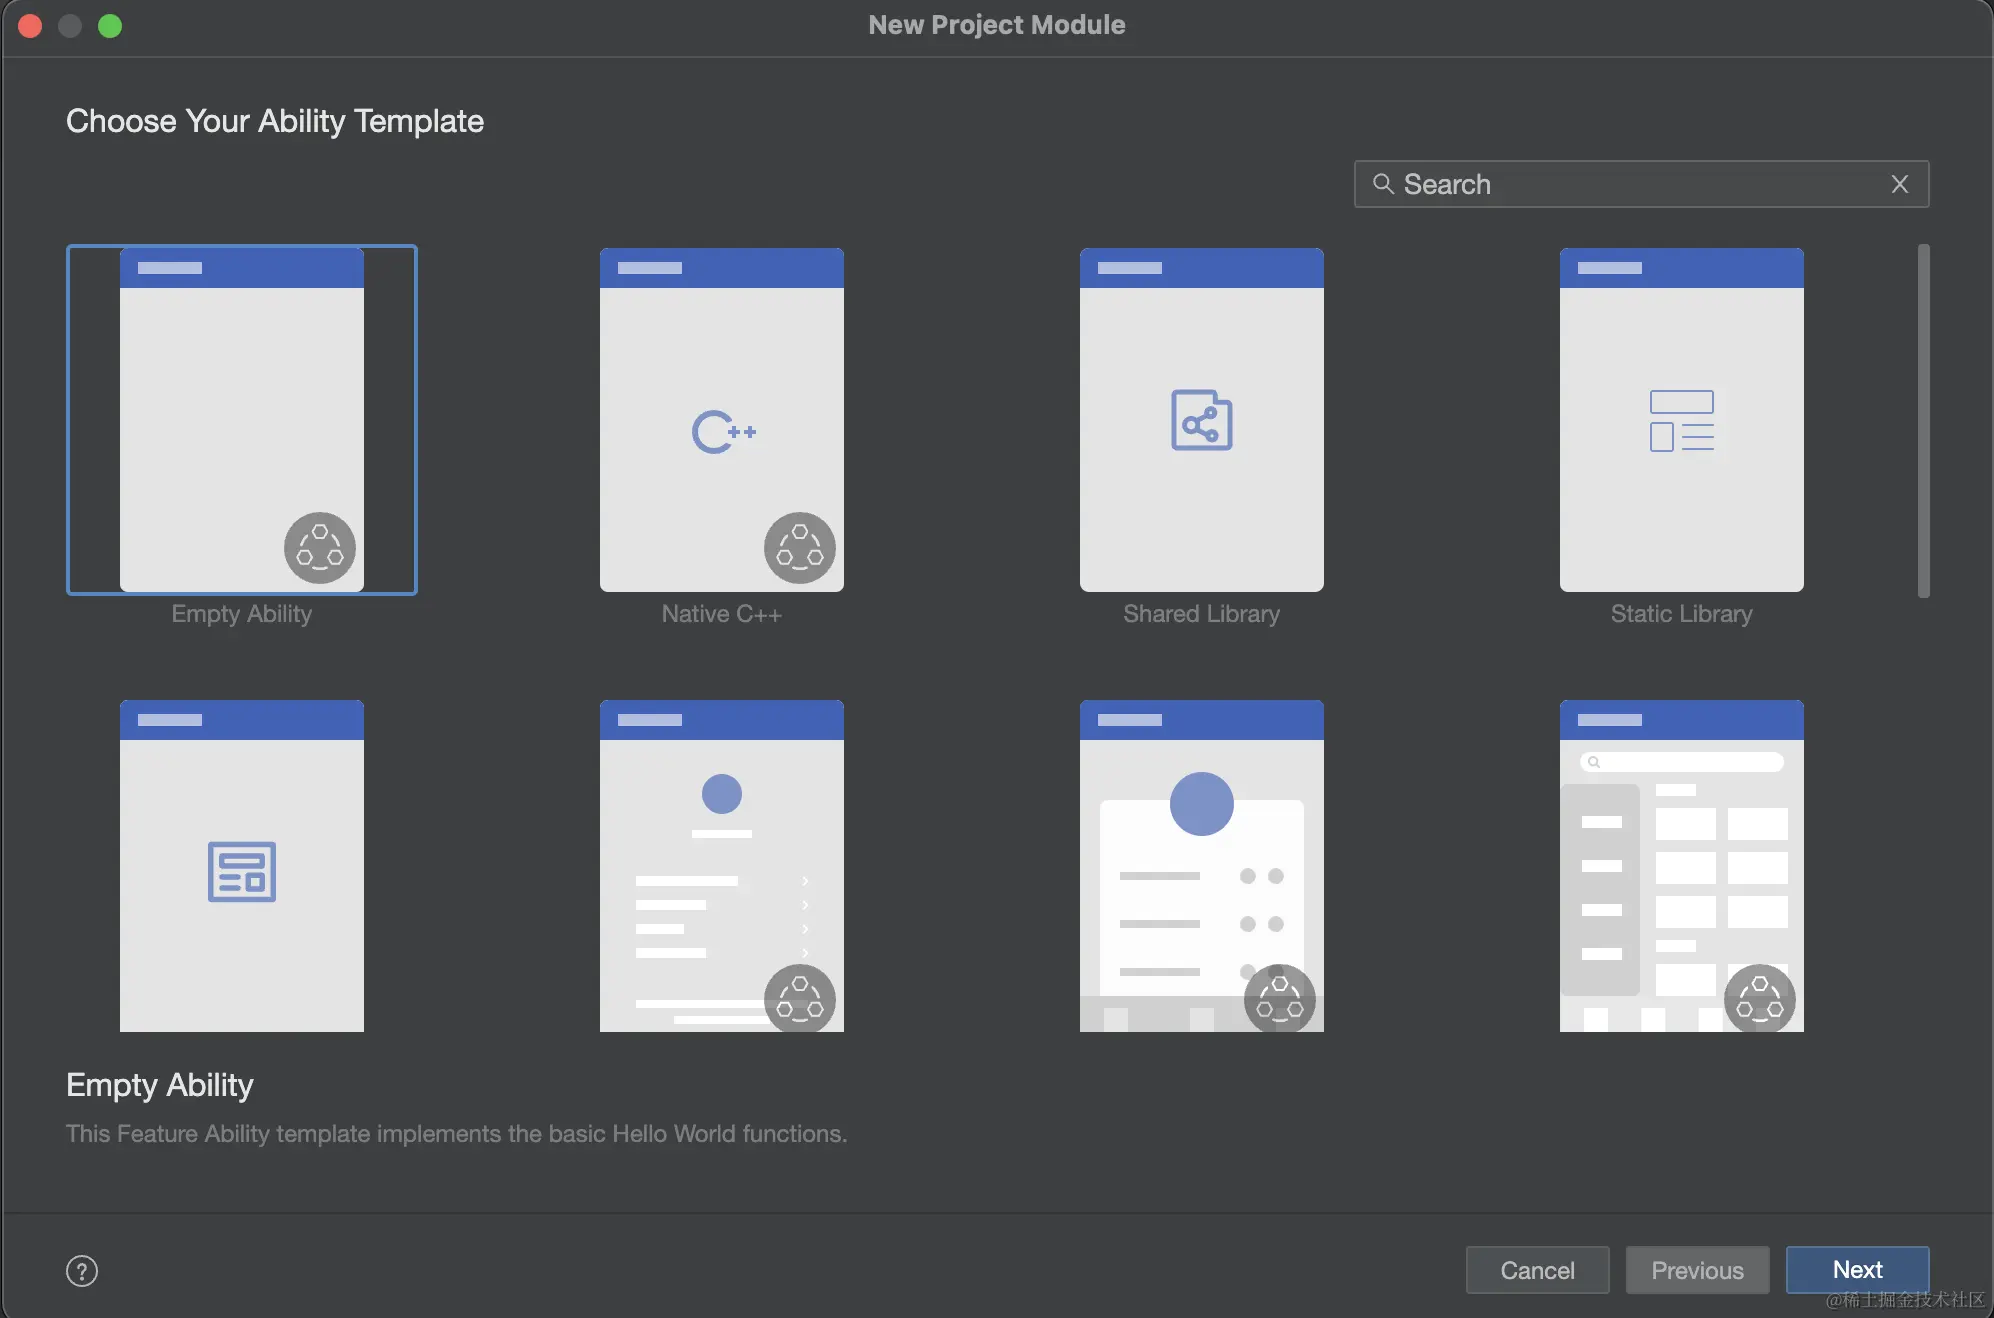Open help with the question mark icon
This screenshot has height=1318, width=1994.
tap(82, 1271)
